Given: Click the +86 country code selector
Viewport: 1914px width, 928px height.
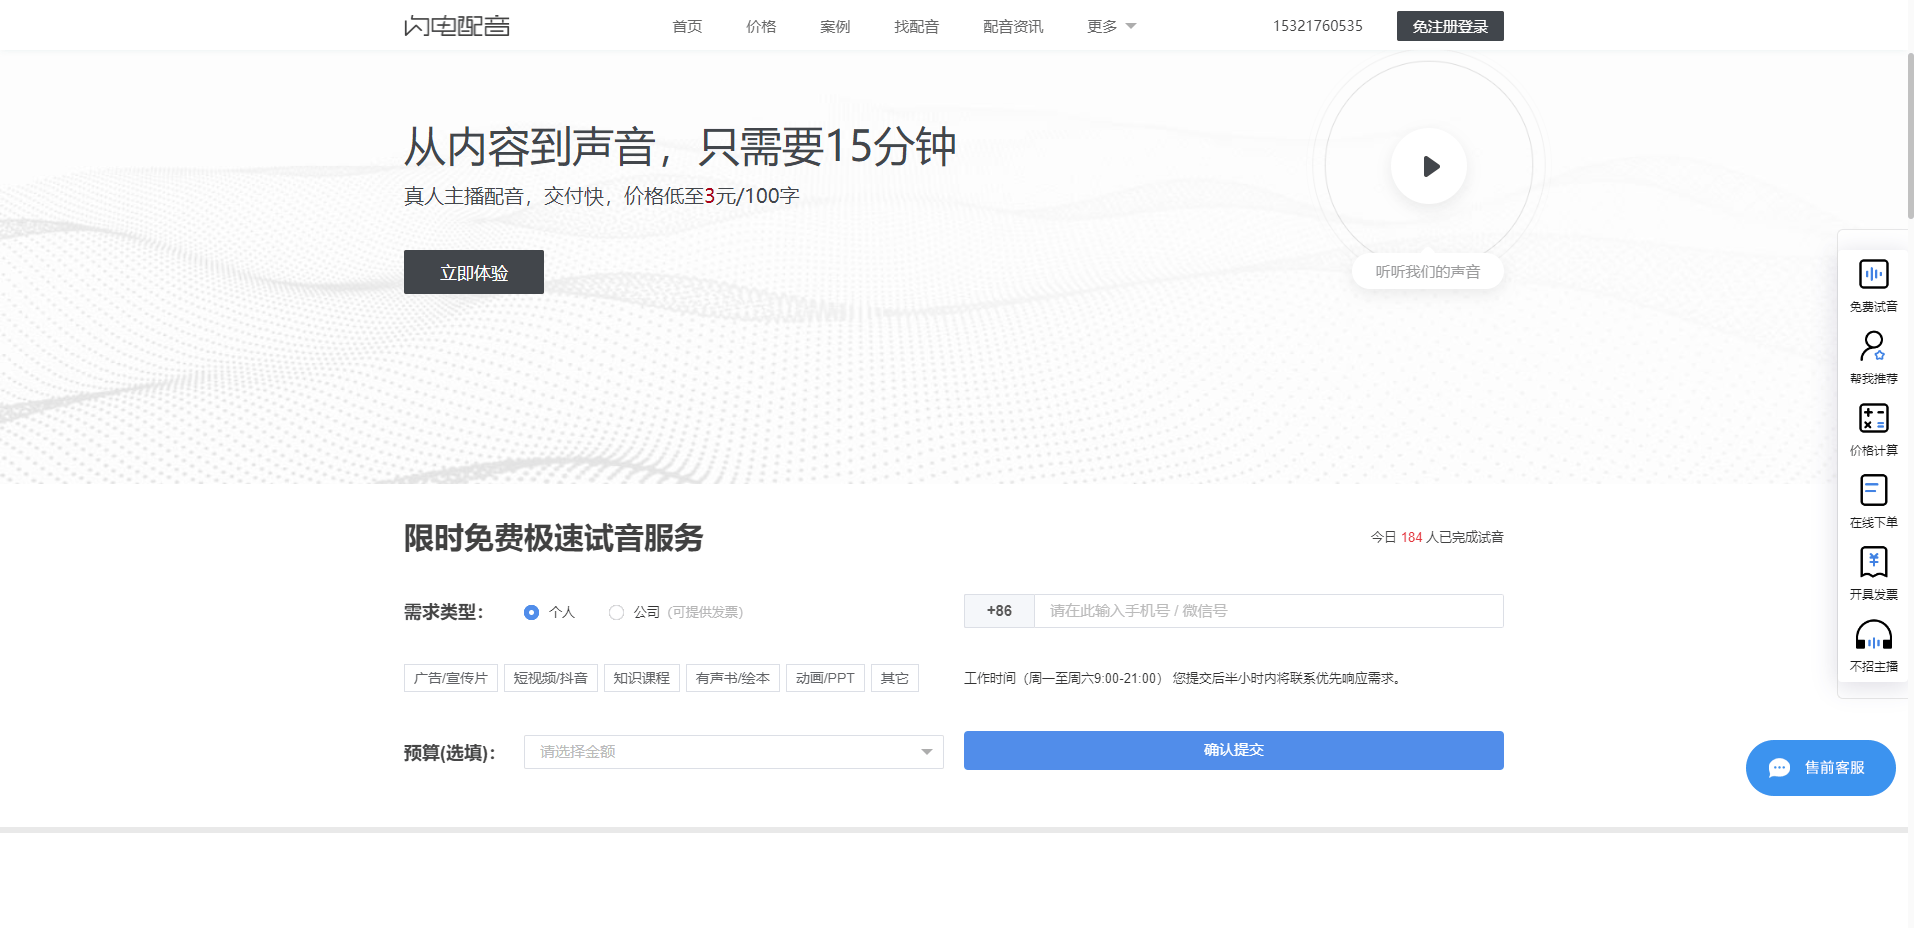Looking at the screenshot, I should tap(998, 611).
